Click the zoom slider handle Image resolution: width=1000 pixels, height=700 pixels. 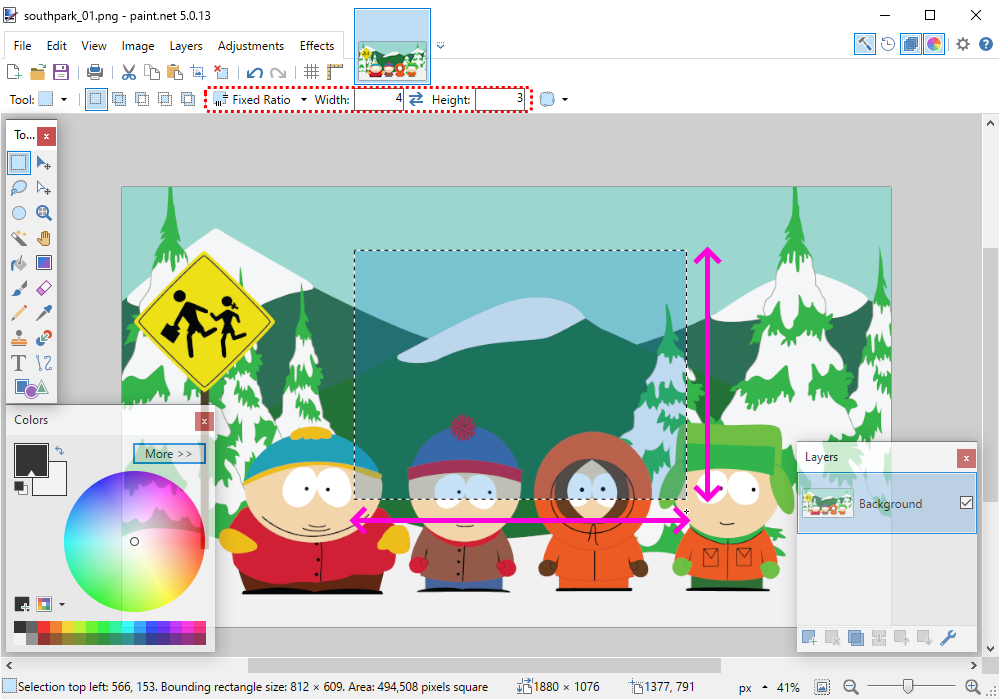[908, 687]
